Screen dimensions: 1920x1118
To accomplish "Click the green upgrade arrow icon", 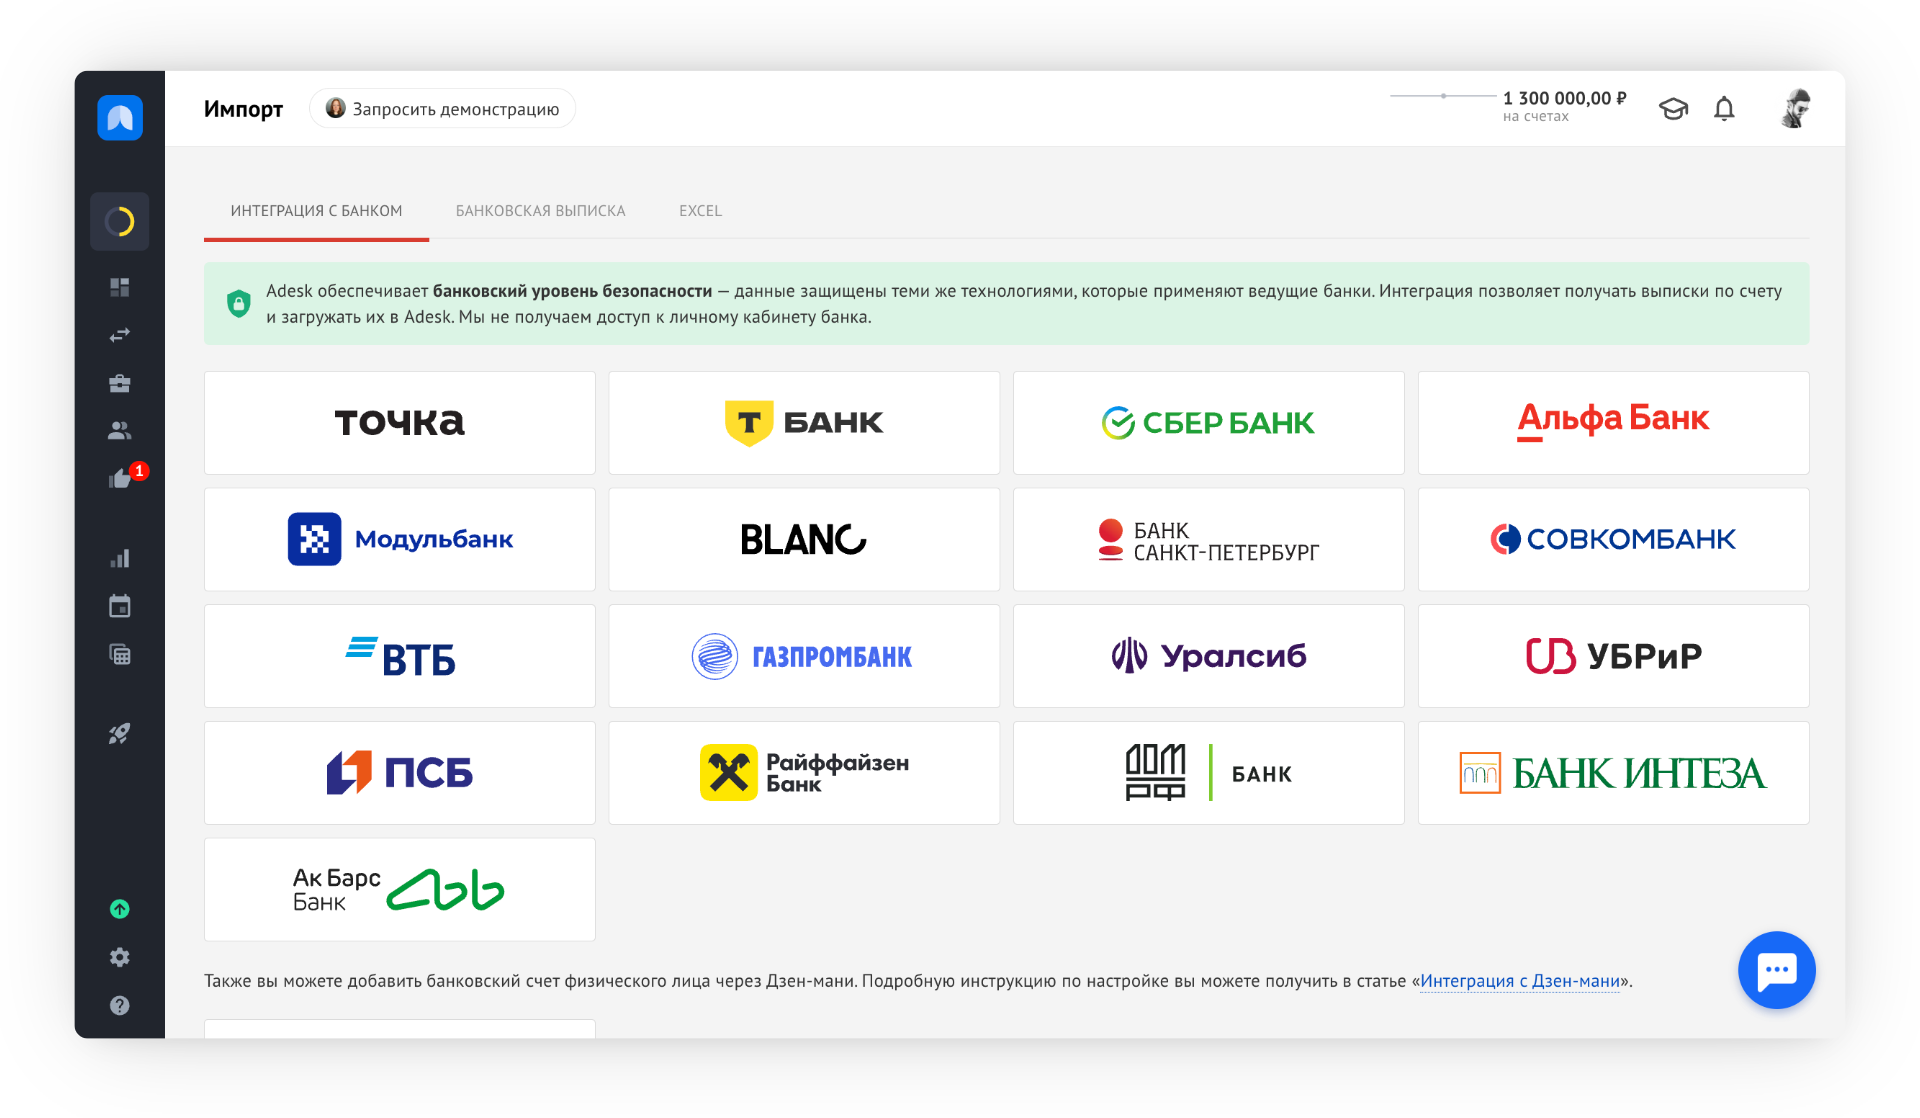I will 120,909.
